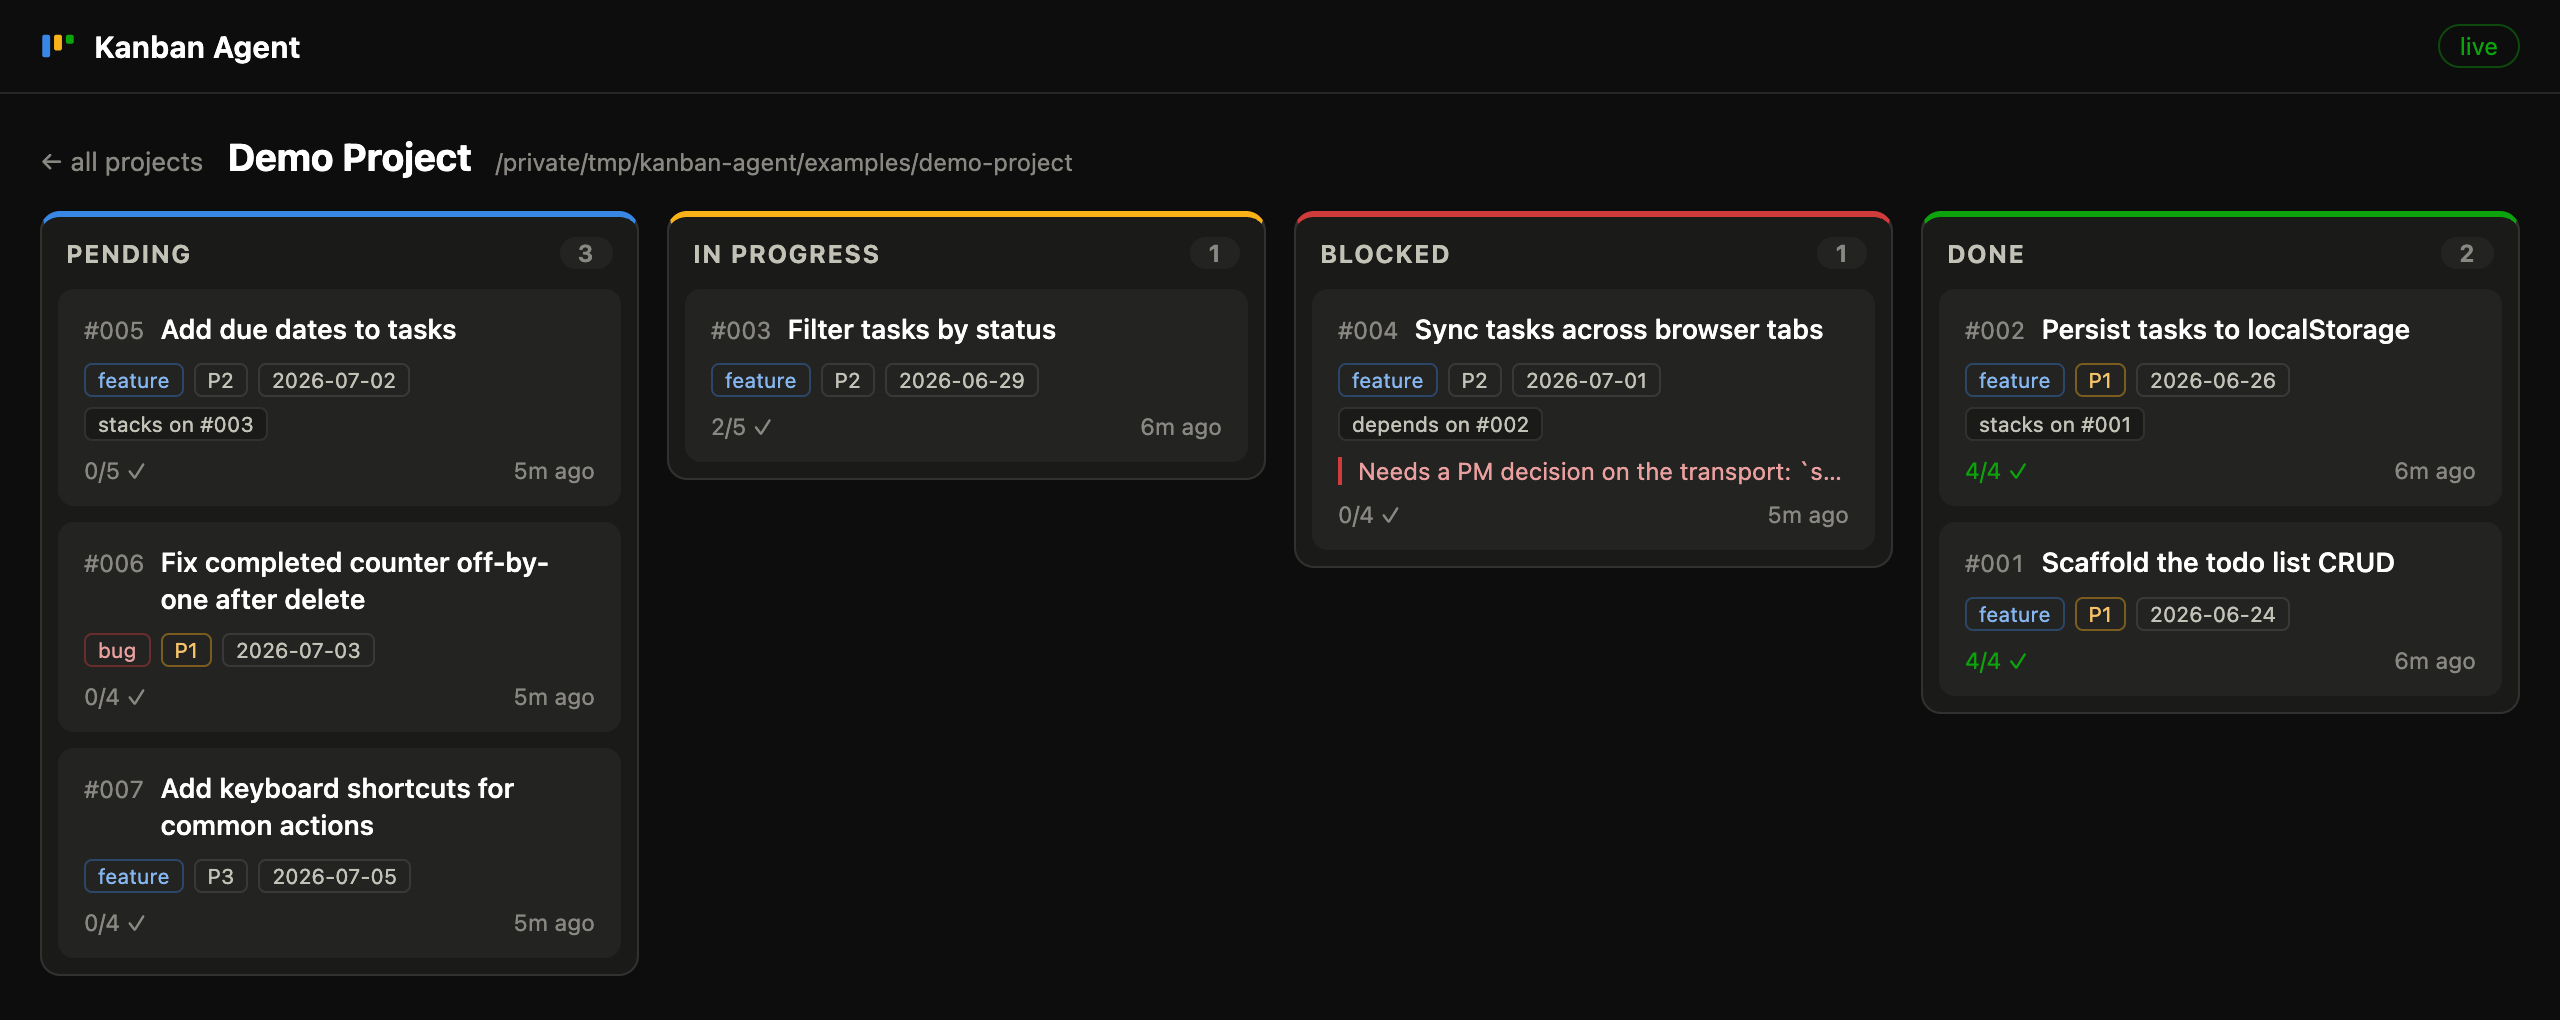Click due date 2026-06-29
2560x1020 pixels.
[961, 380]
